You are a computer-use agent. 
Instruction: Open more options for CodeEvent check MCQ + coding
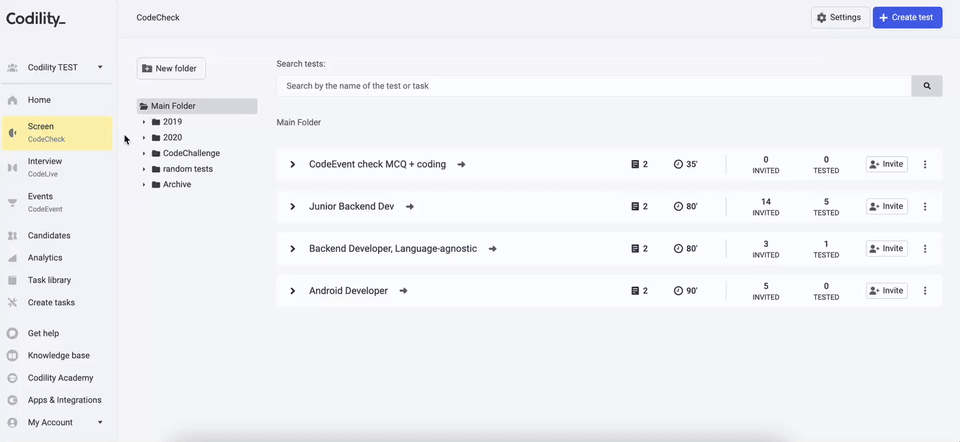(925, 165)
